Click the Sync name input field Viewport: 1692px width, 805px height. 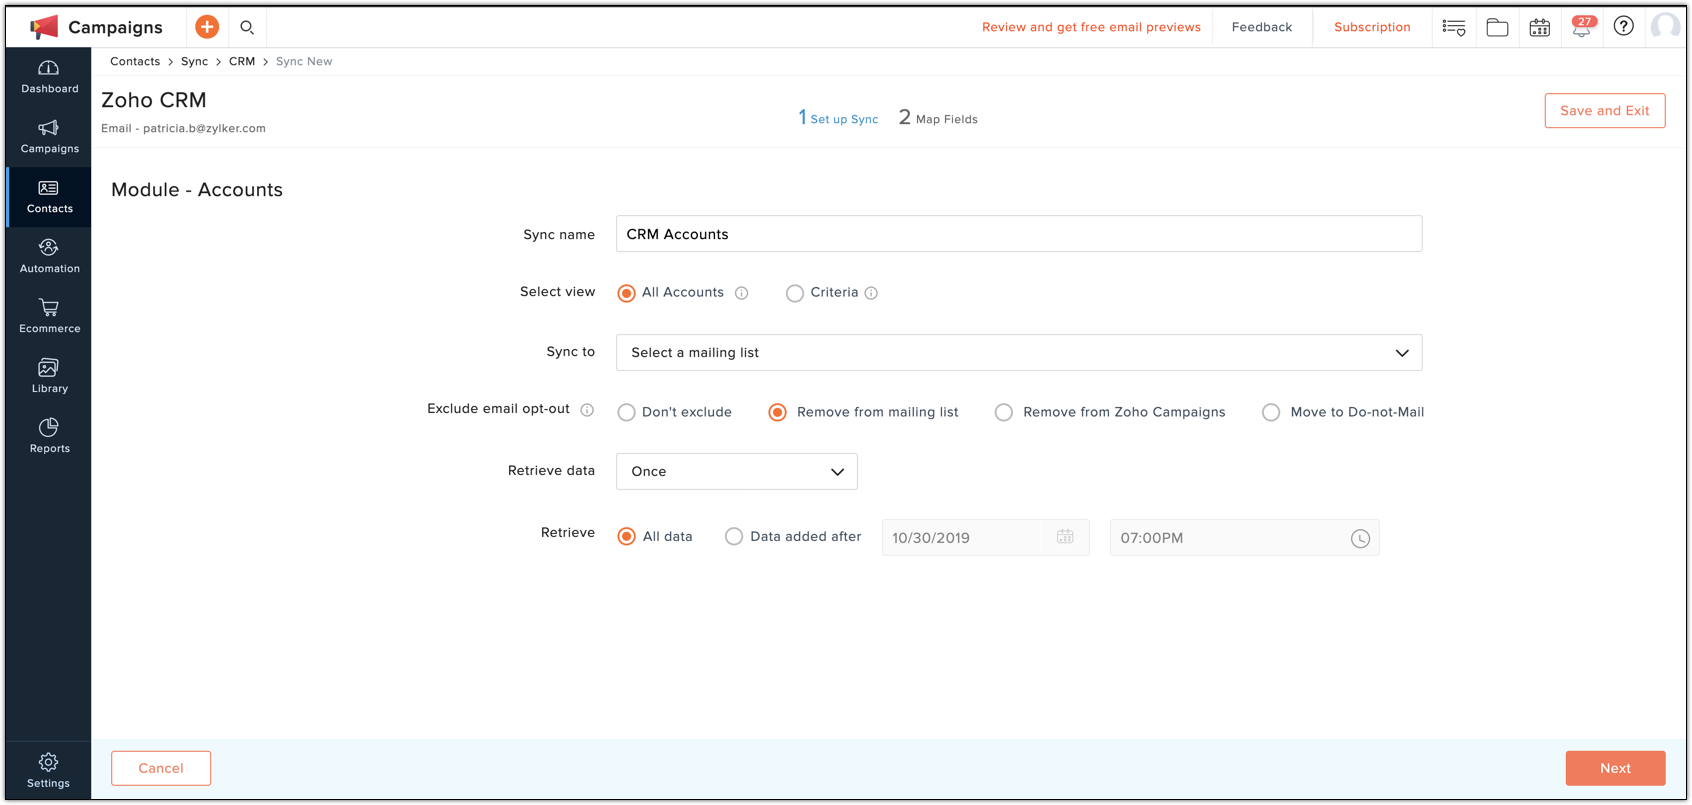click(1019, 234)
